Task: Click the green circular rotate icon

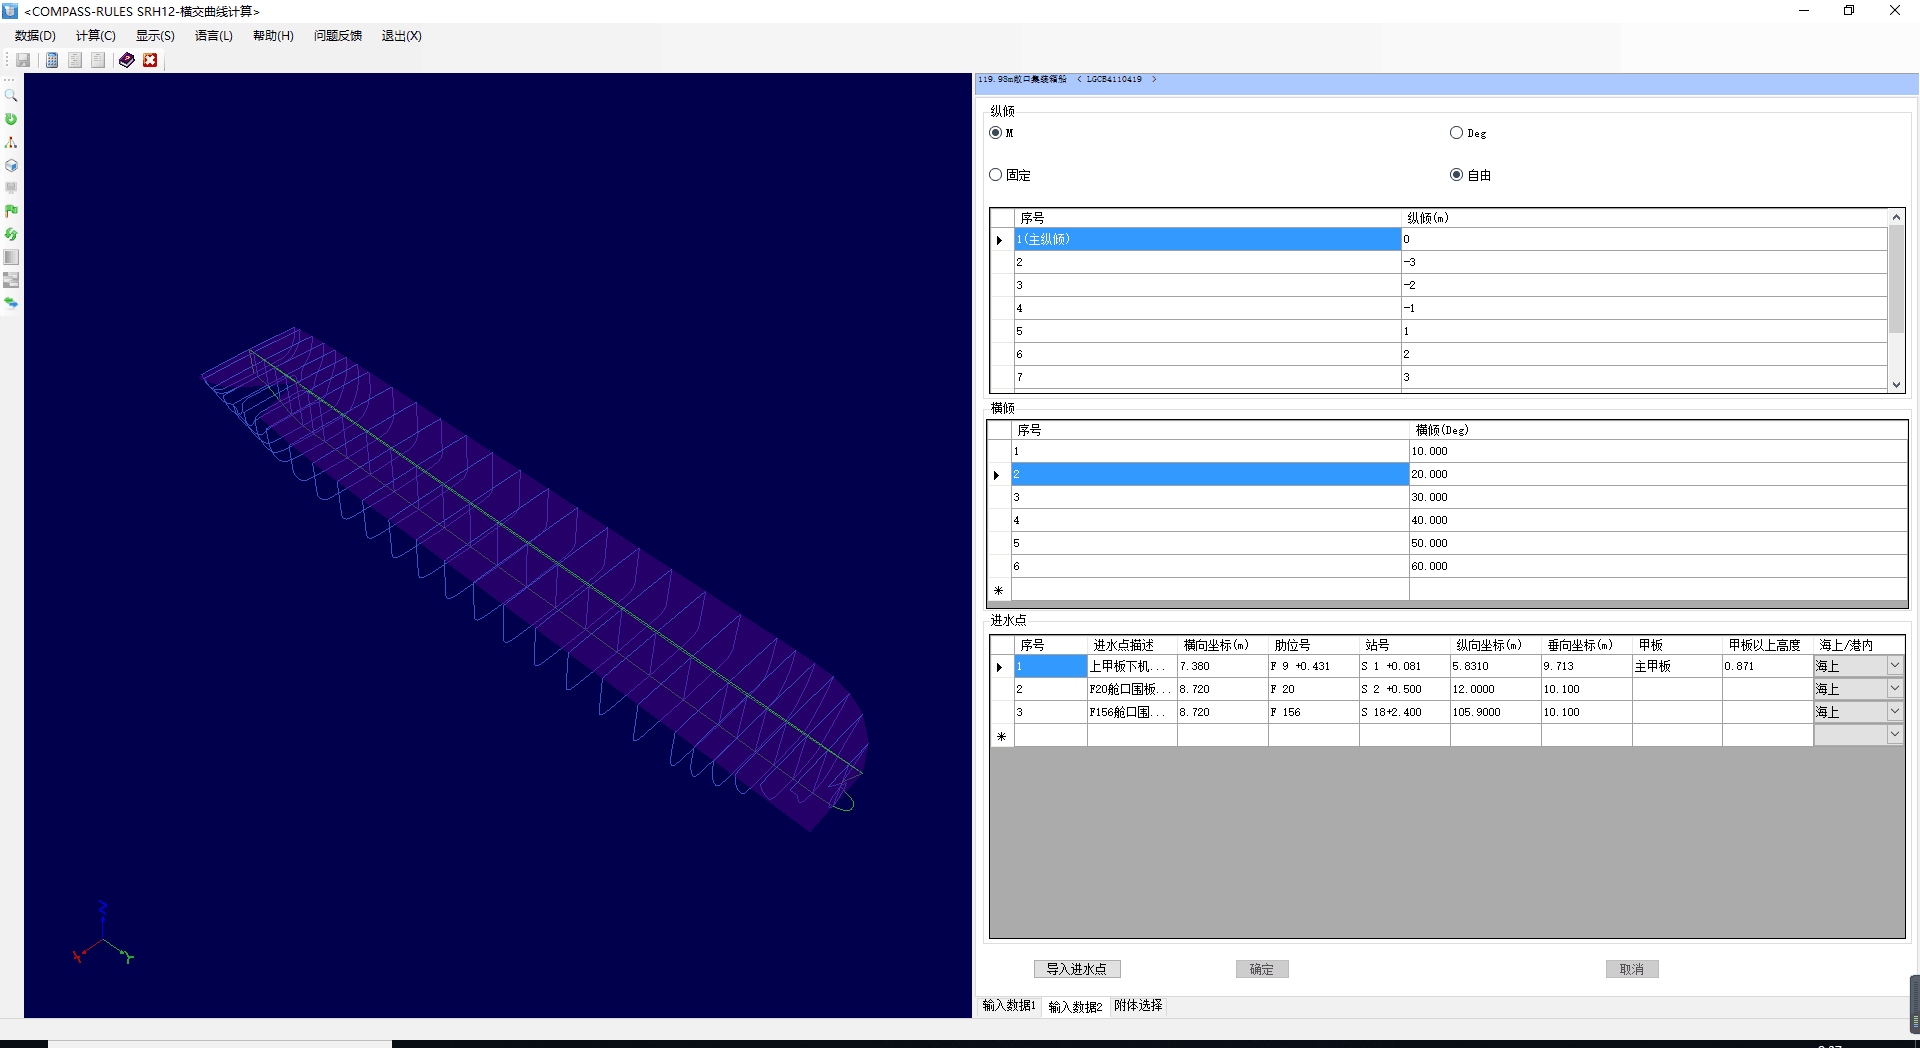Action: pos(11,119)
